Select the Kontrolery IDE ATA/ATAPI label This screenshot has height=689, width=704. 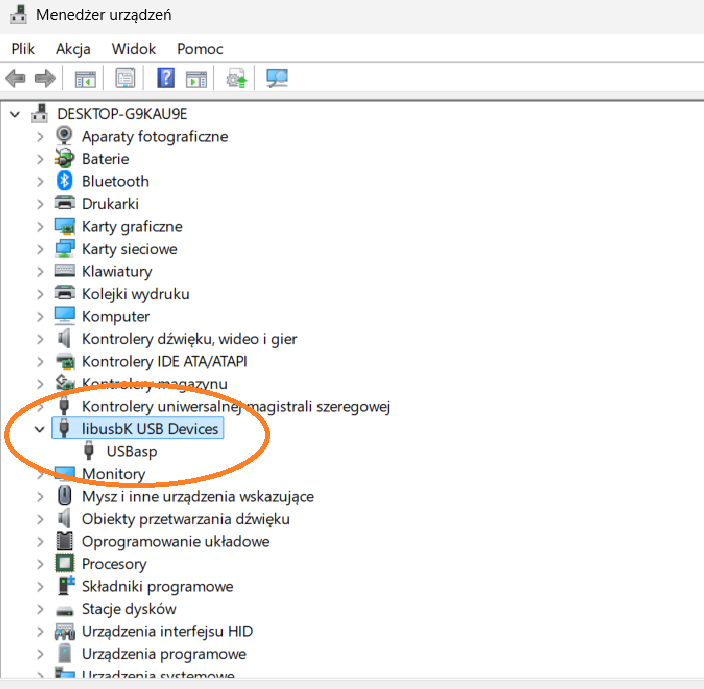165,361
